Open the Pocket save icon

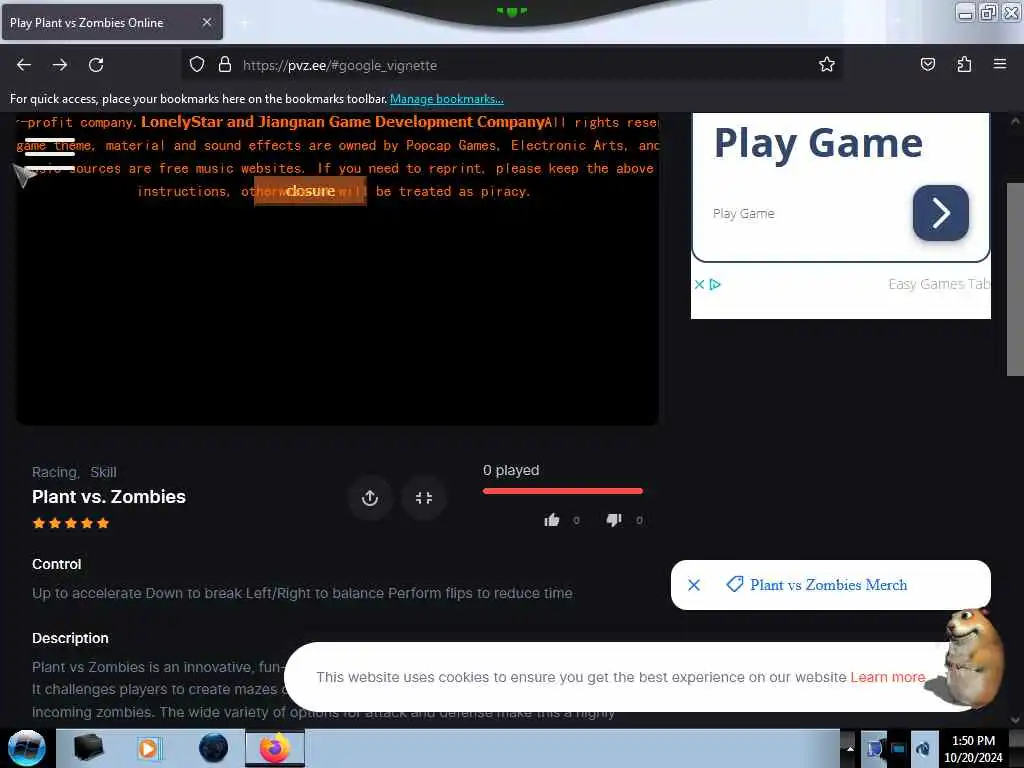927,65
